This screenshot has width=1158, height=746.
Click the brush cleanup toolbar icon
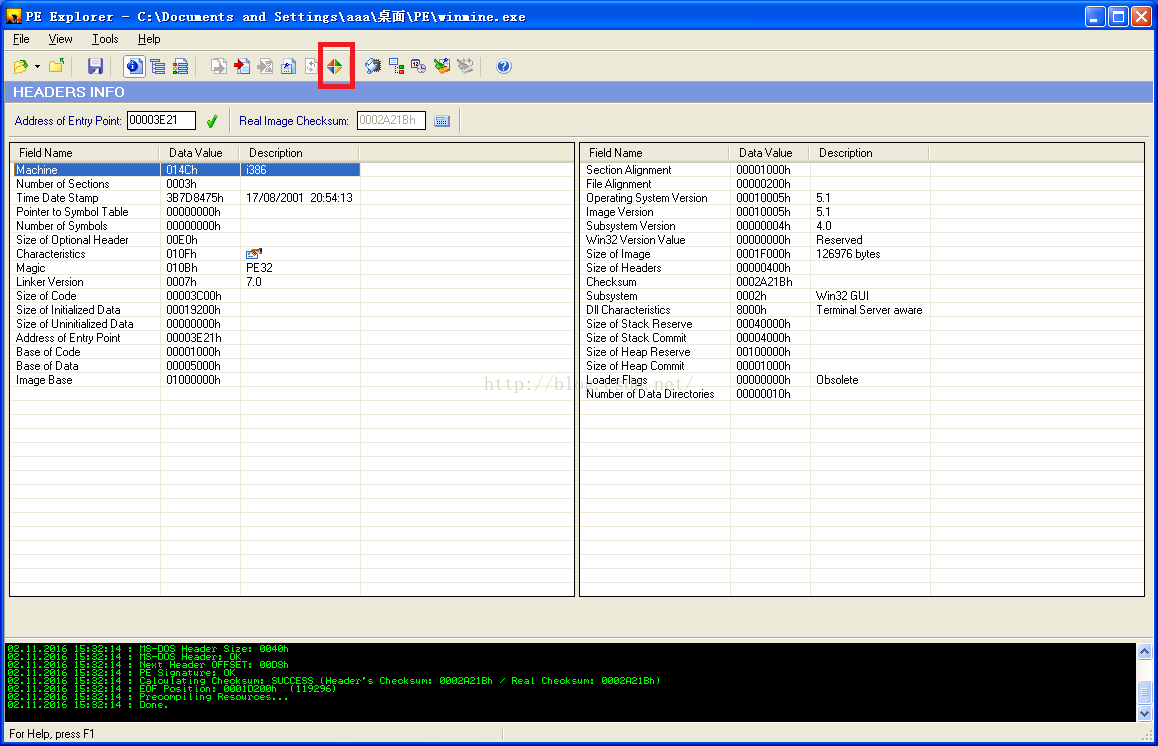pyautogui.click(x=442, y=66)
